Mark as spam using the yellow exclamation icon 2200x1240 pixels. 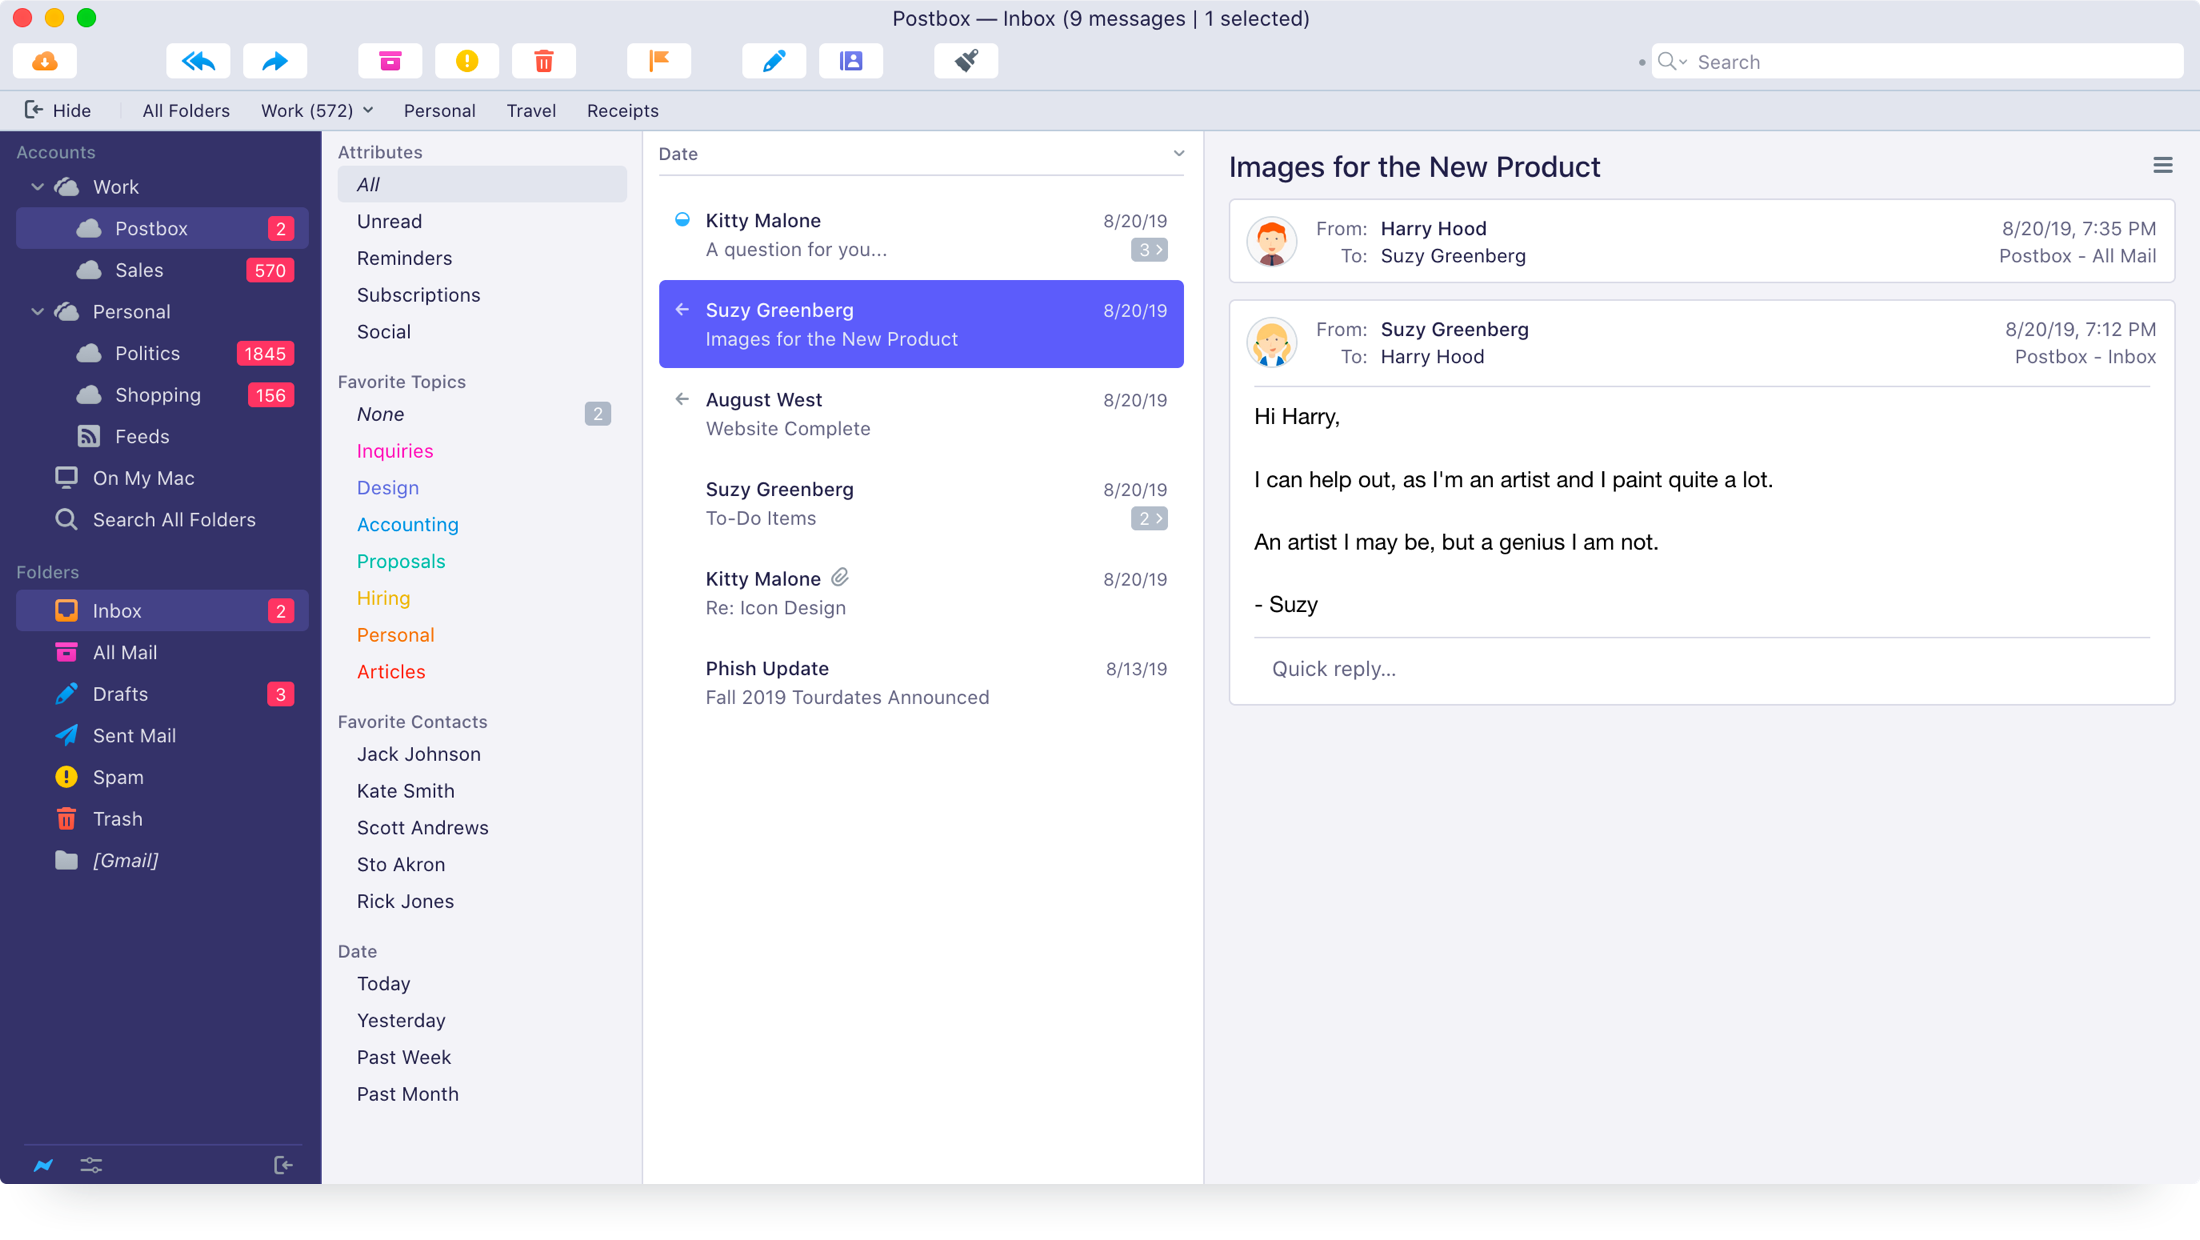point(467,62)
